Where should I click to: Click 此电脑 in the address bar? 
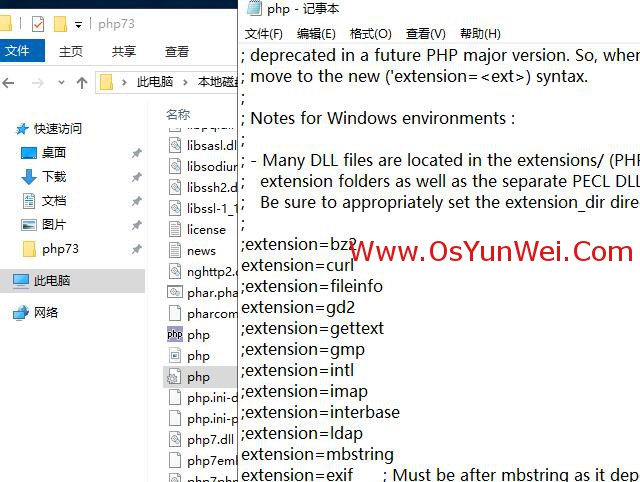coord(155,82)
